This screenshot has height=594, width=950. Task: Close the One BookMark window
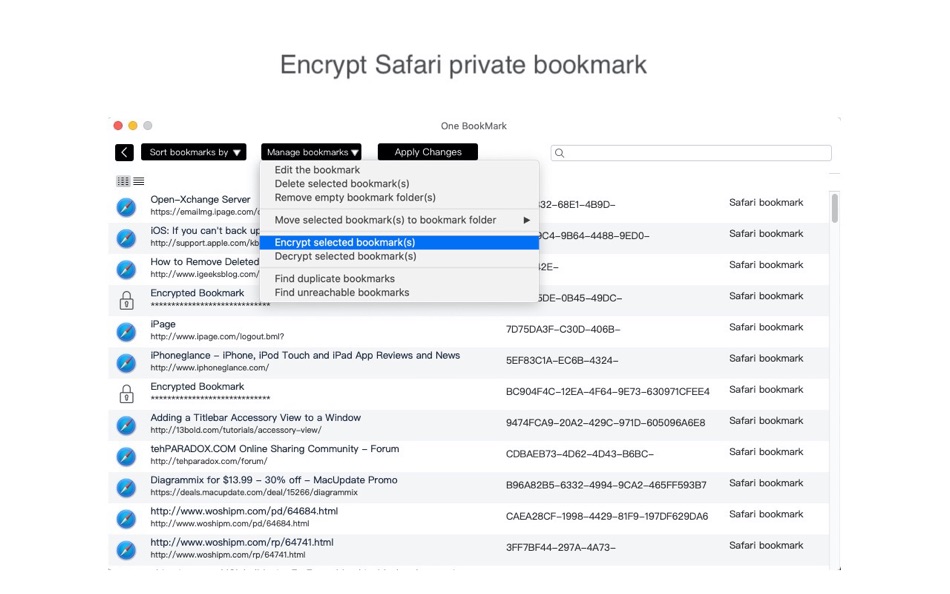coord(118,125)
